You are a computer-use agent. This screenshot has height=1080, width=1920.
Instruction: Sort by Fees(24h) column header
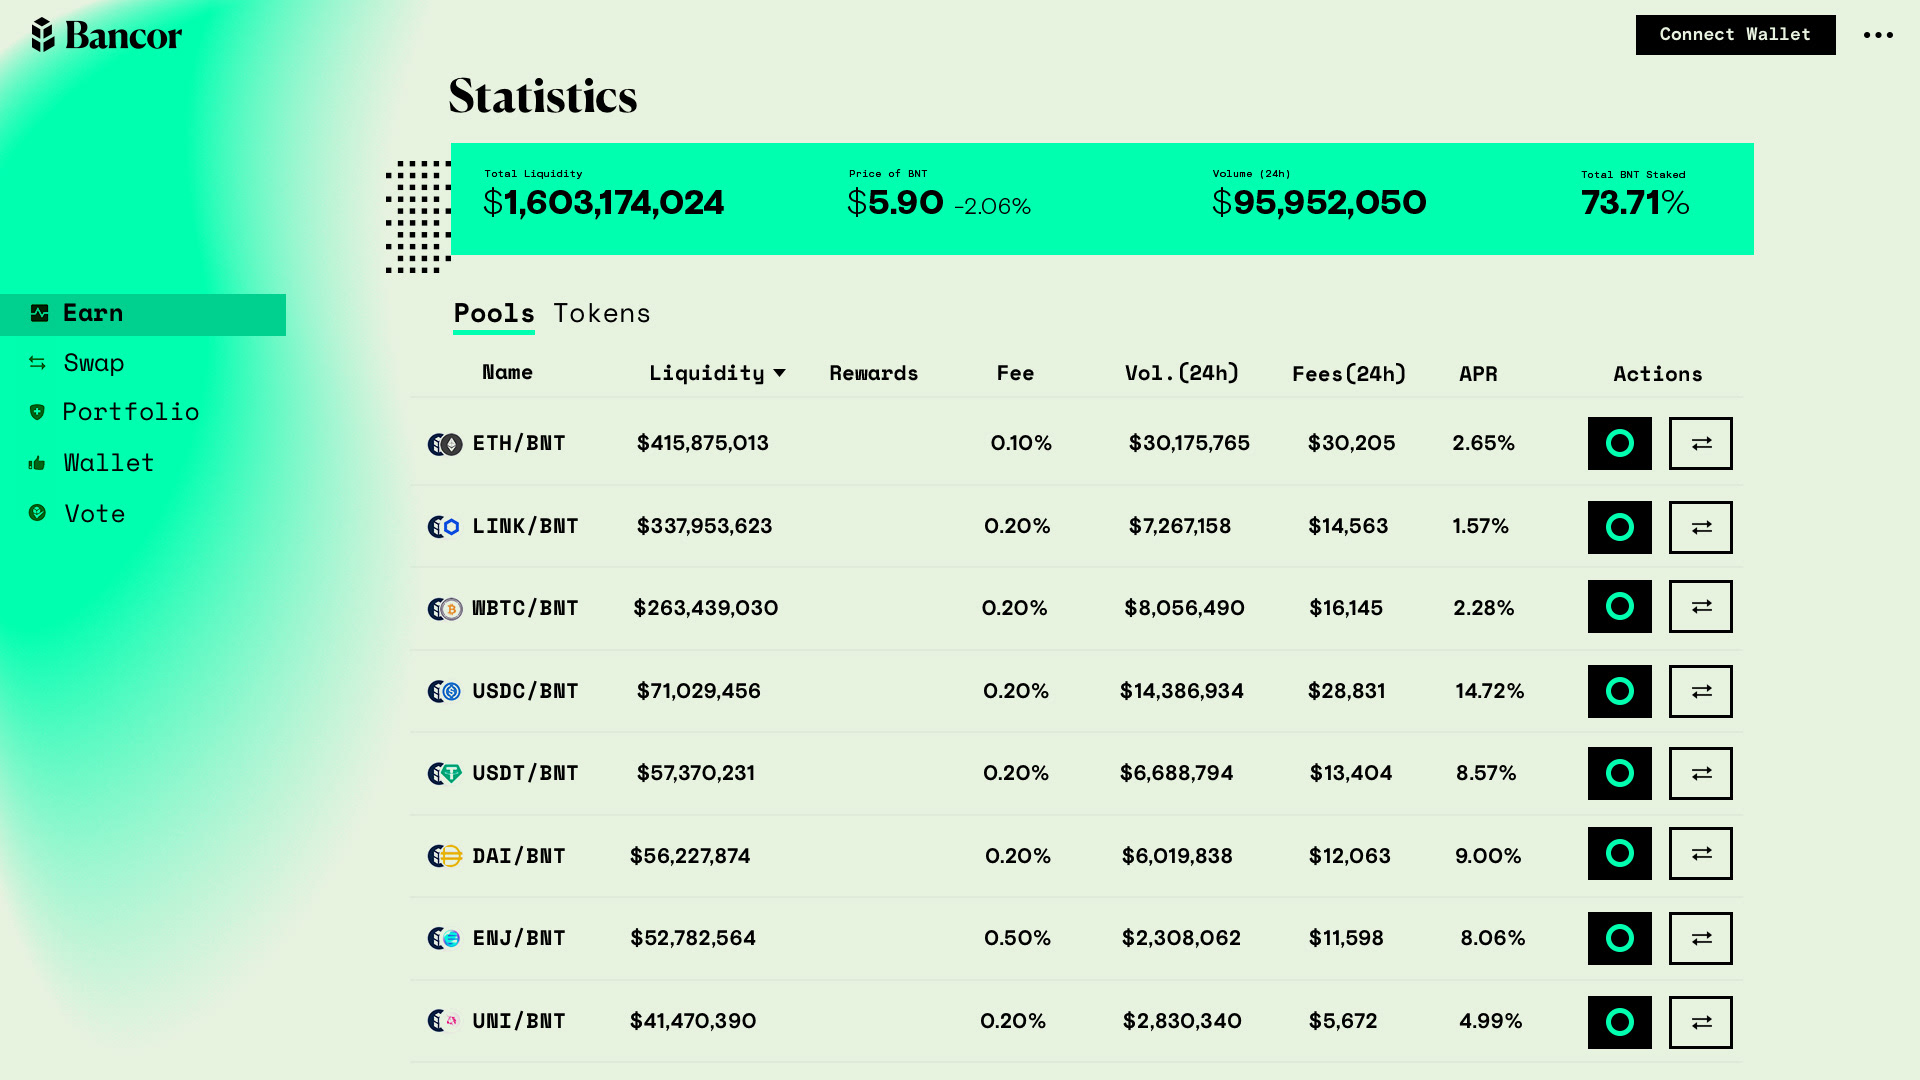tap(1349, 374)
